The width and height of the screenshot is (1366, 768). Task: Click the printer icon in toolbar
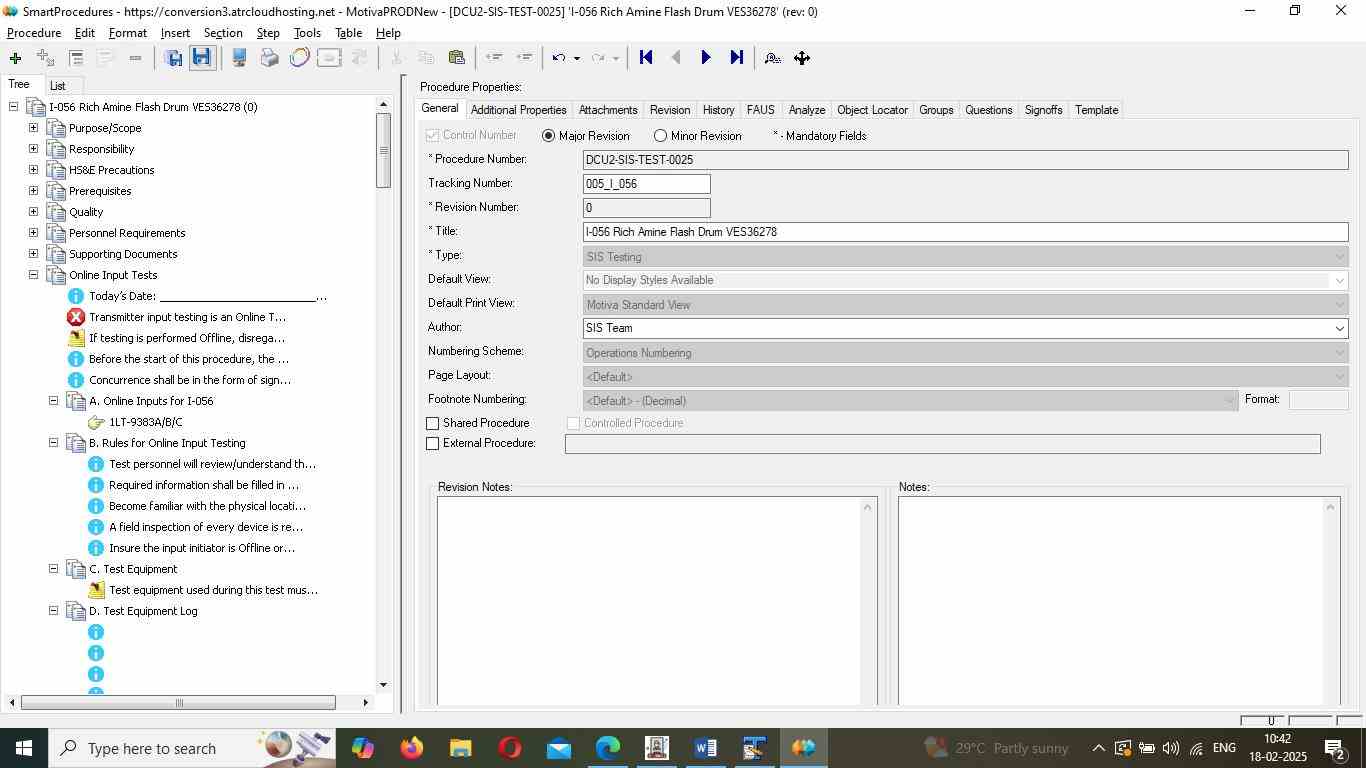[x=269, y=58]
